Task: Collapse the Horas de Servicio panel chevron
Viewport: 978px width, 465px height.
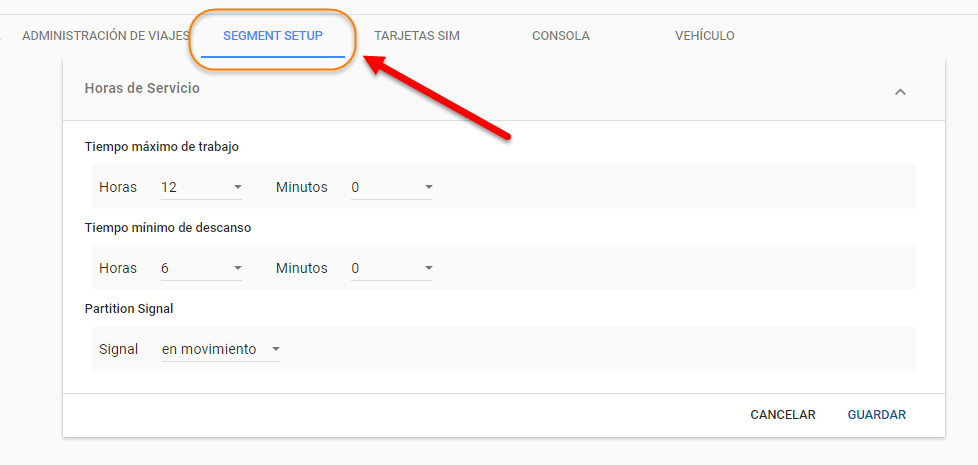Action: coord(899,92)
